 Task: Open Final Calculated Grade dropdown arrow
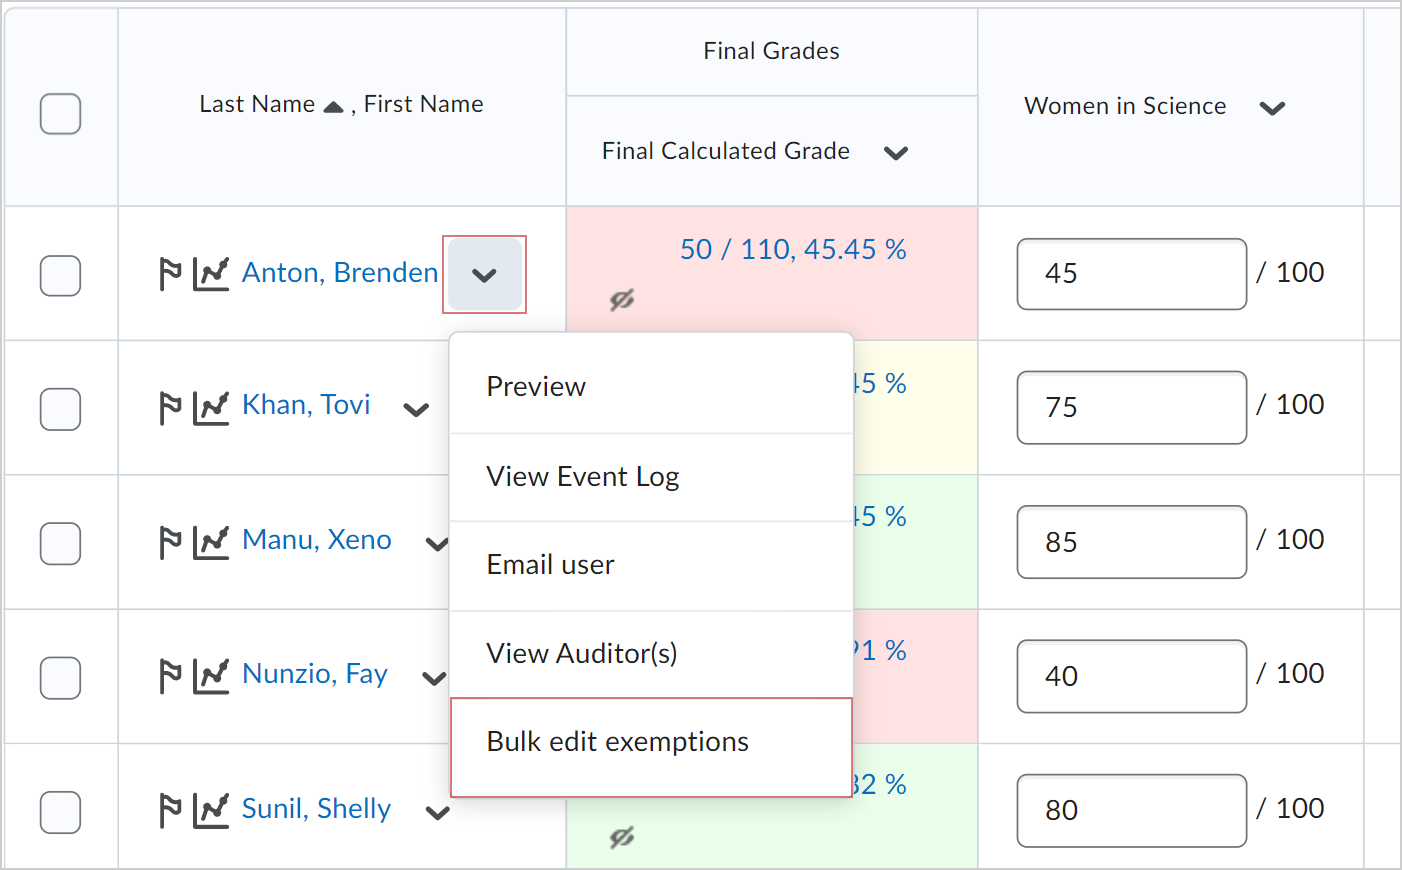tap(896, 153)
